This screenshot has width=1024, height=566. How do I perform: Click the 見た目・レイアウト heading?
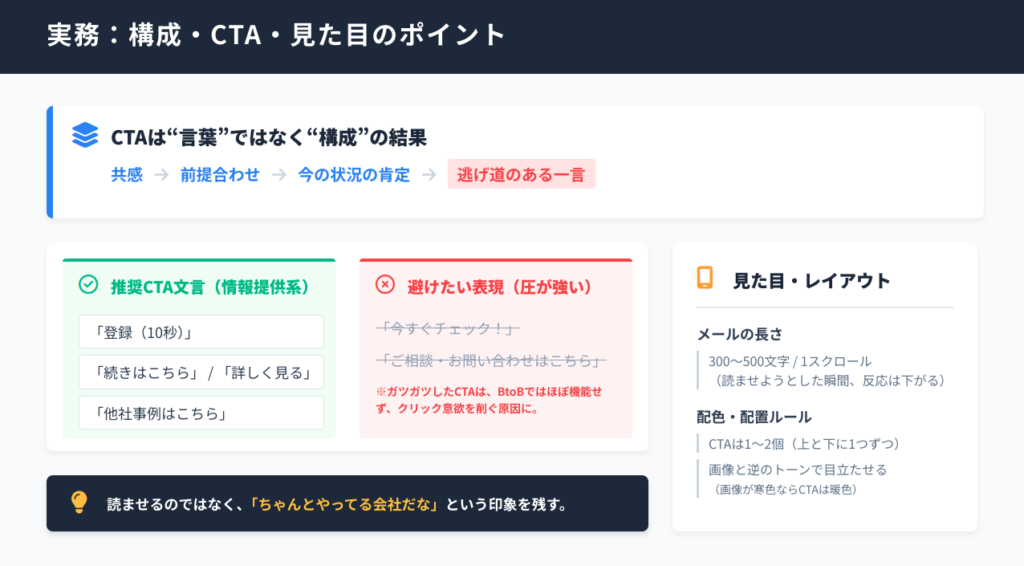coord(811,280)
